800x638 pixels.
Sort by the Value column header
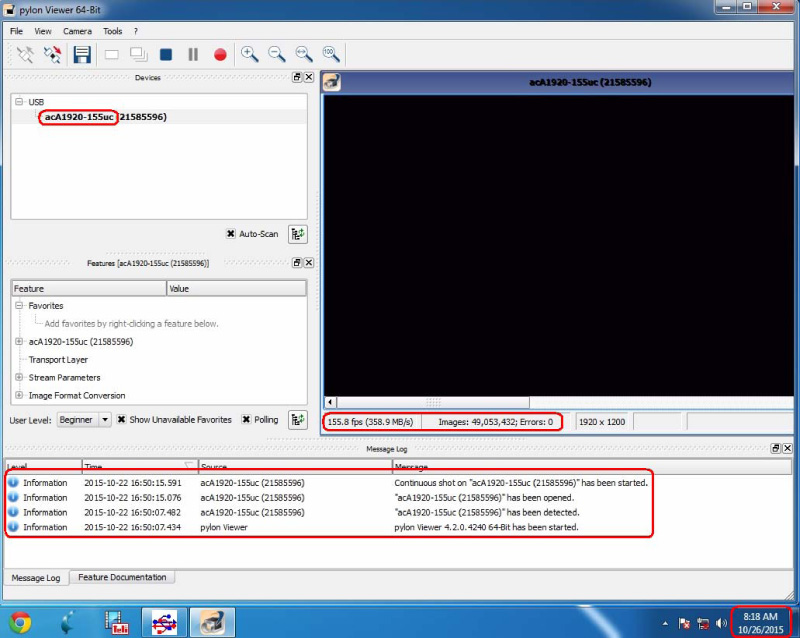coord(237,288)
